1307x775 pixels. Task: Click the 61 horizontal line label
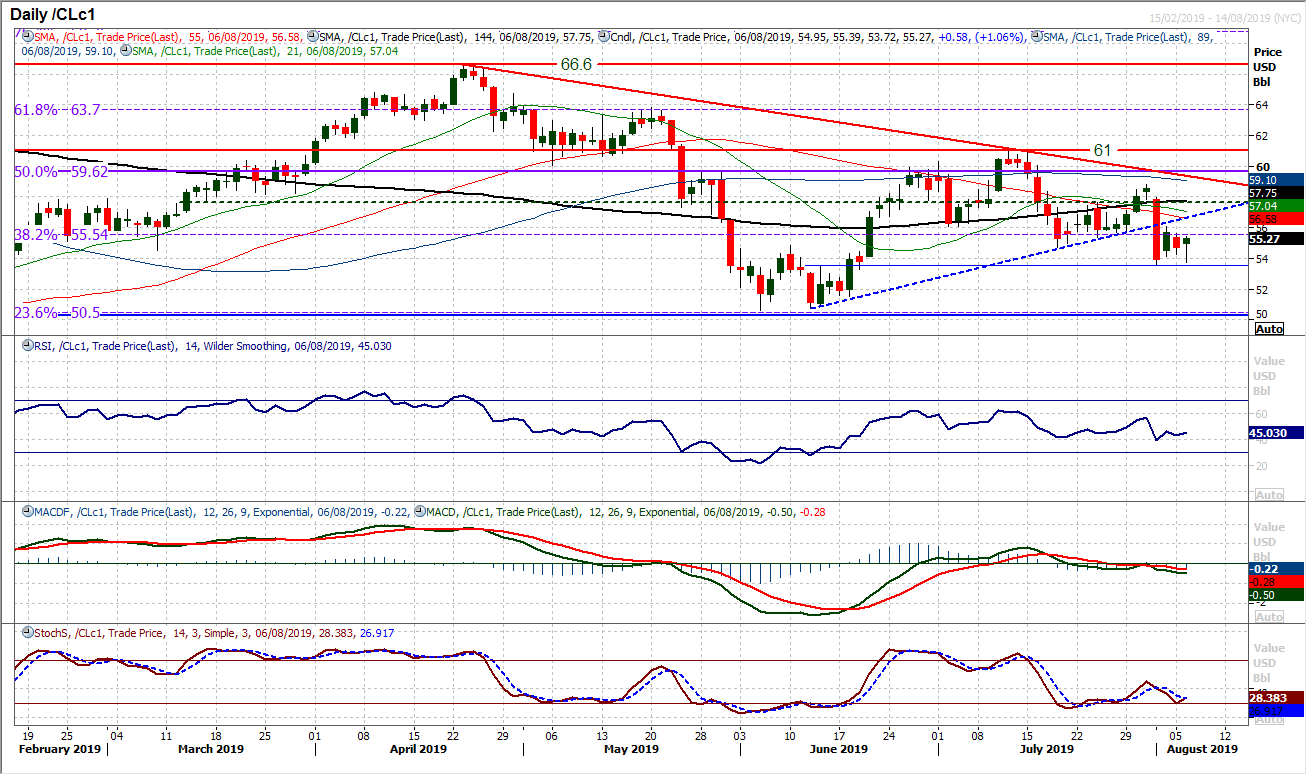(1102, 150)
